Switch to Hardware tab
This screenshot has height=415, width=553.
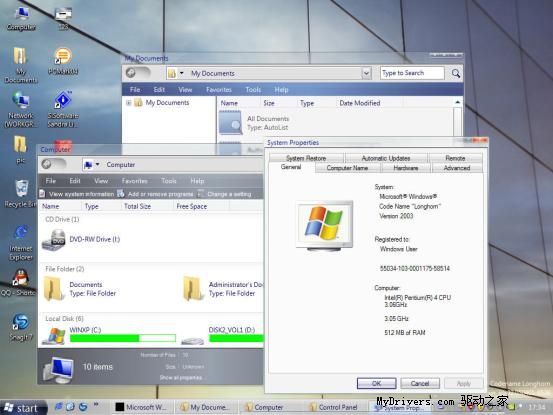click(x=406, y=168)
